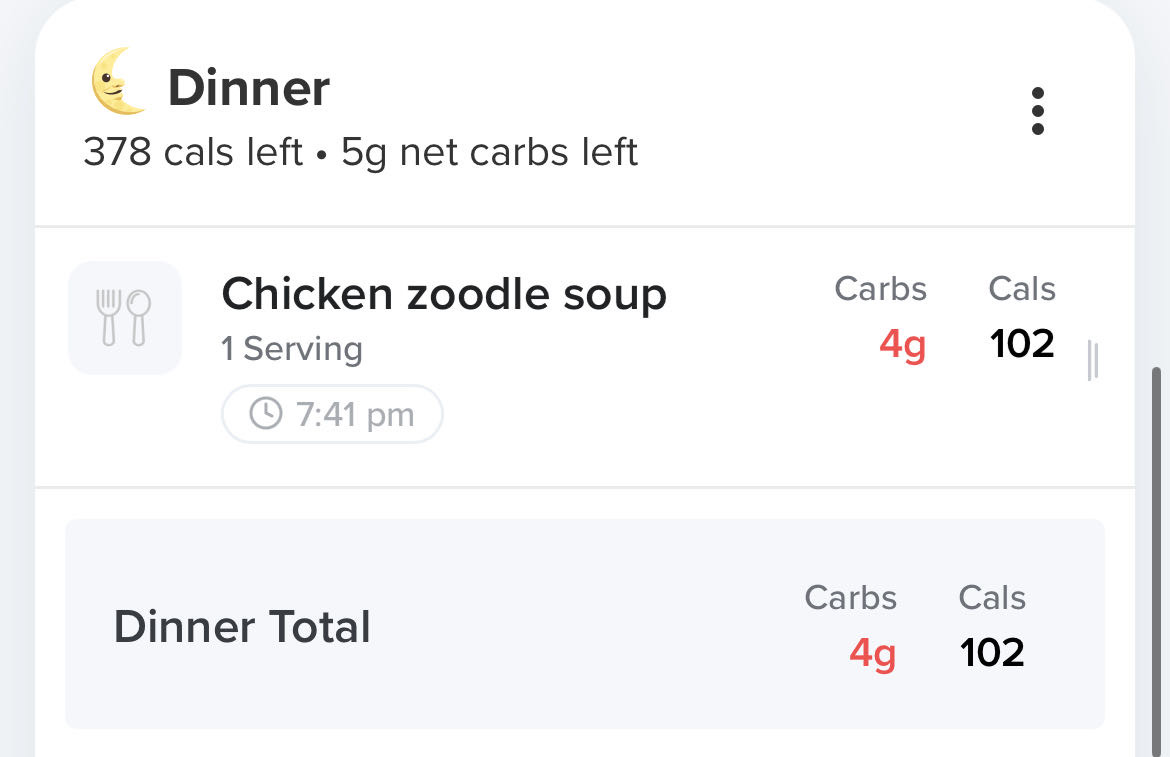
Task: Tap the fork and spoon food thumbnail
Action: tap(125, 318)
